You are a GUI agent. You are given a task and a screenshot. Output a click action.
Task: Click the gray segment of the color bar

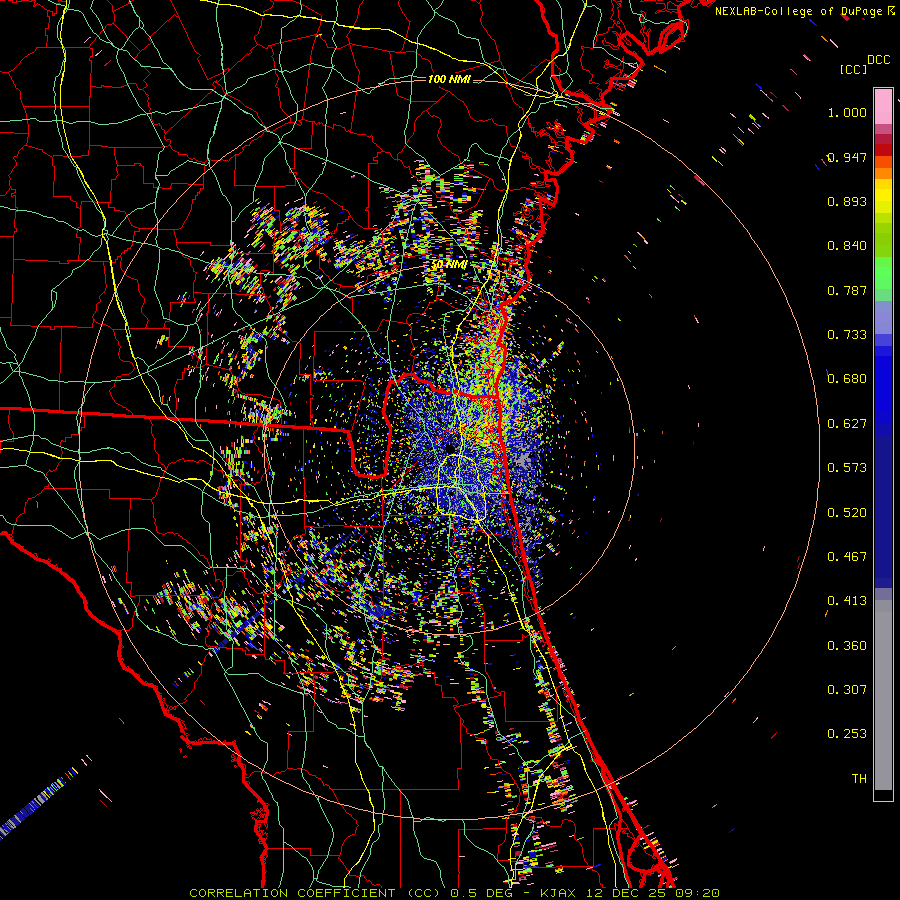coord(883,695)
